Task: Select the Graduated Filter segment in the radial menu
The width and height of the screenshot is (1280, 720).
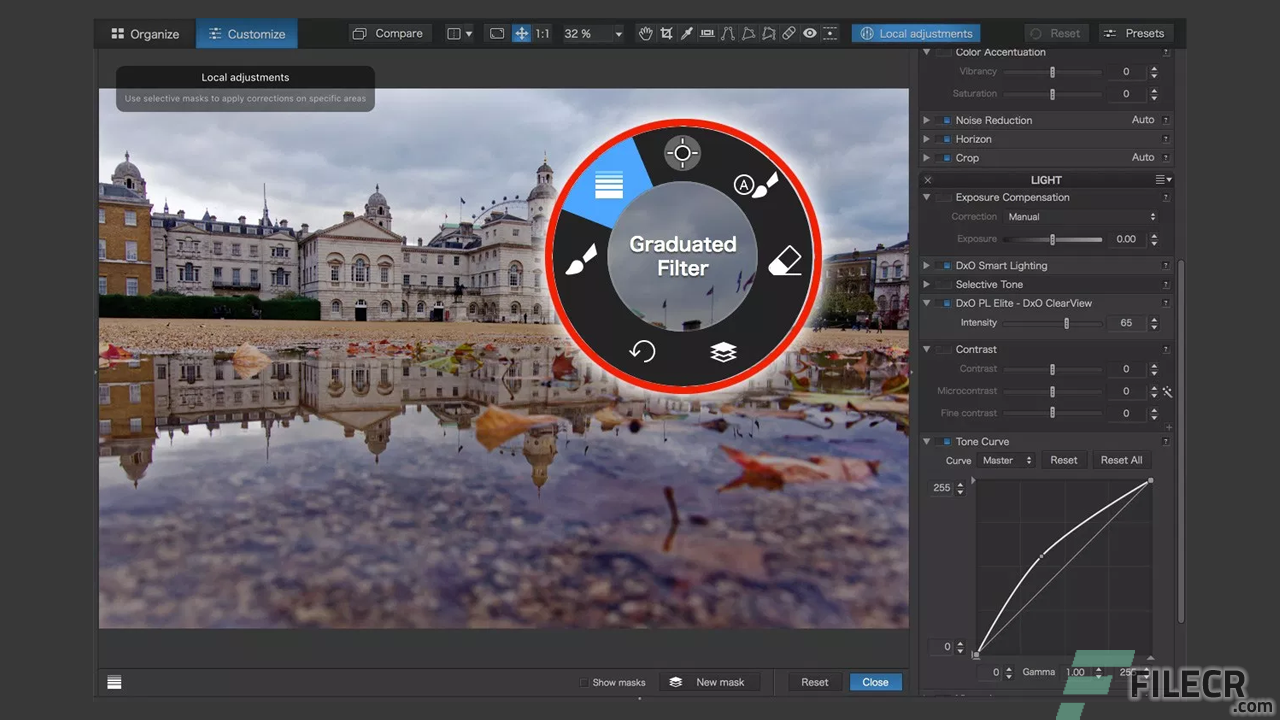Action: (x=609, y=184)
